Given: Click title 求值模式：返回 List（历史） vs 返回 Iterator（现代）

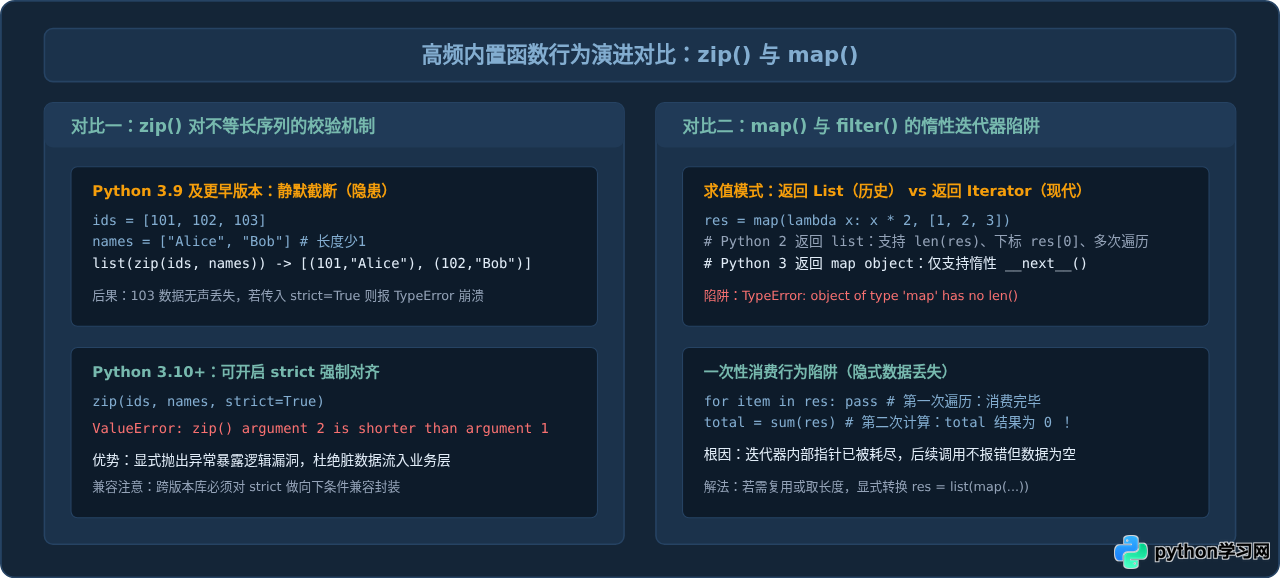Looking at the screenshot, I should [894, 191].
